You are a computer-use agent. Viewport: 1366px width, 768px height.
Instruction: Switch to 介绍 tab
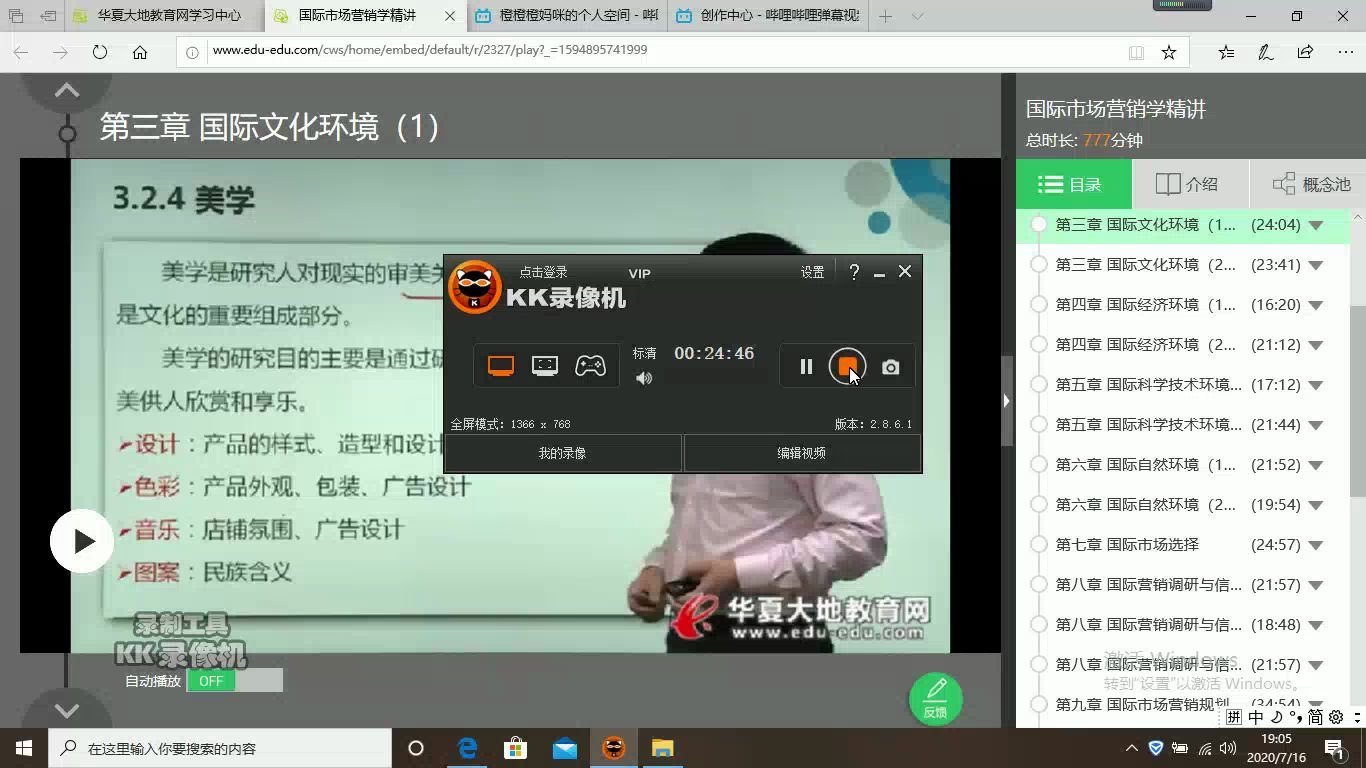coord(1190,184)
